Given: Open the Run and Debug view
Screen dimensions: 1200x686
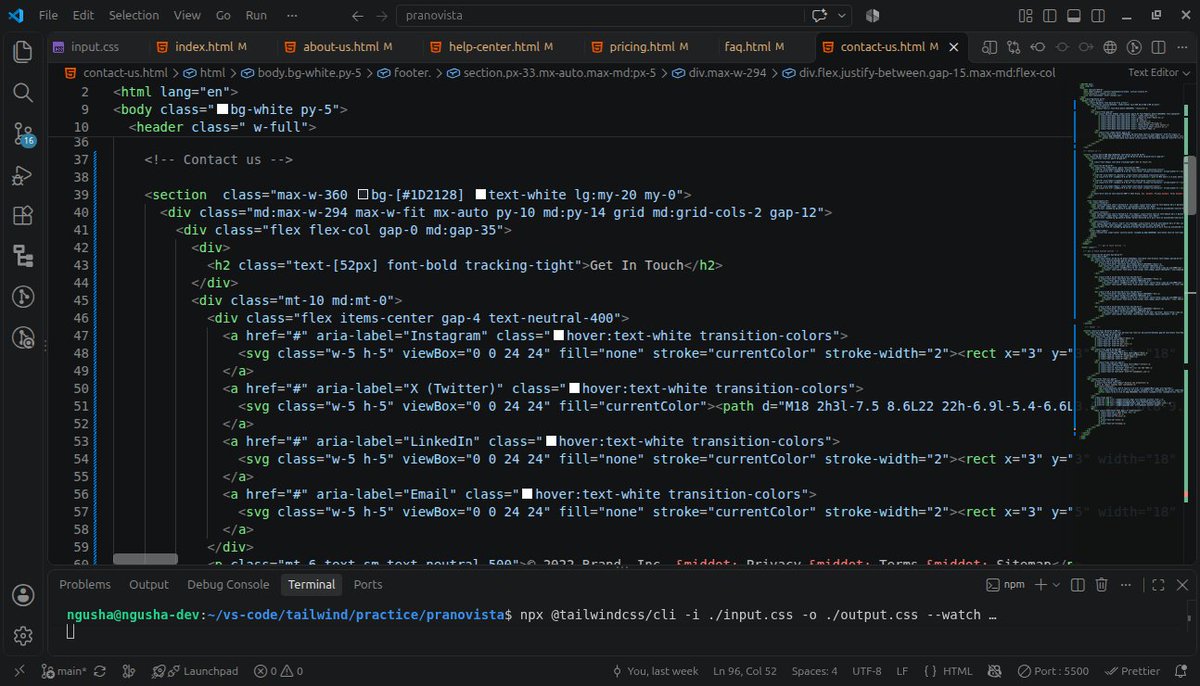Looking at the screenshot, I should pos(23,175).
